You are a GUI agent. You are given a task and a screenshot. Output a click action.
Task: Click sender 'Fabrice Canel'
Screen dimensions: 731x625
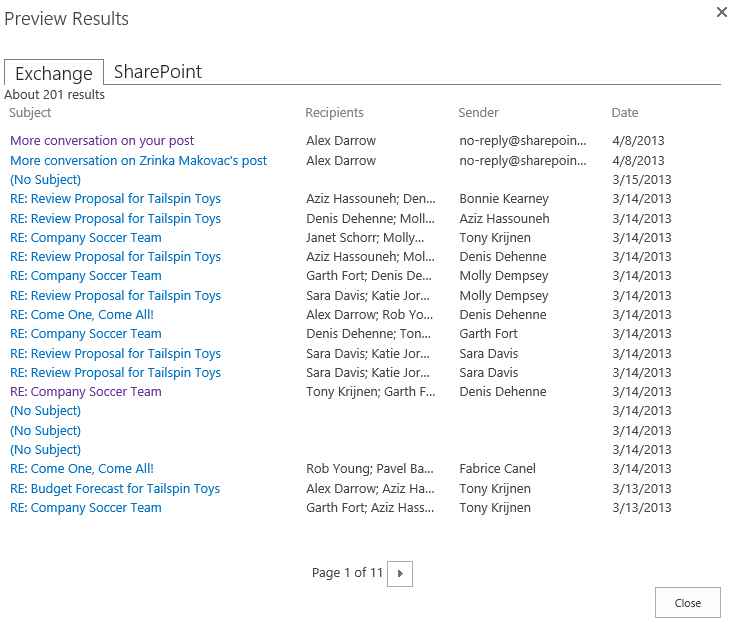point(497,468)
